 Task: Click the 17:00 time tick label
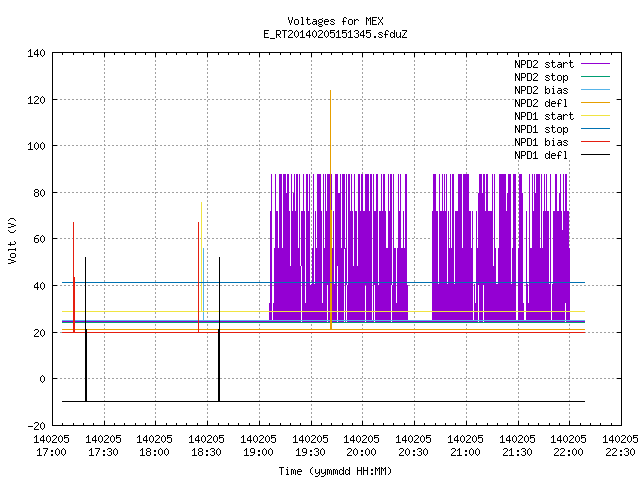coord(51,452)
